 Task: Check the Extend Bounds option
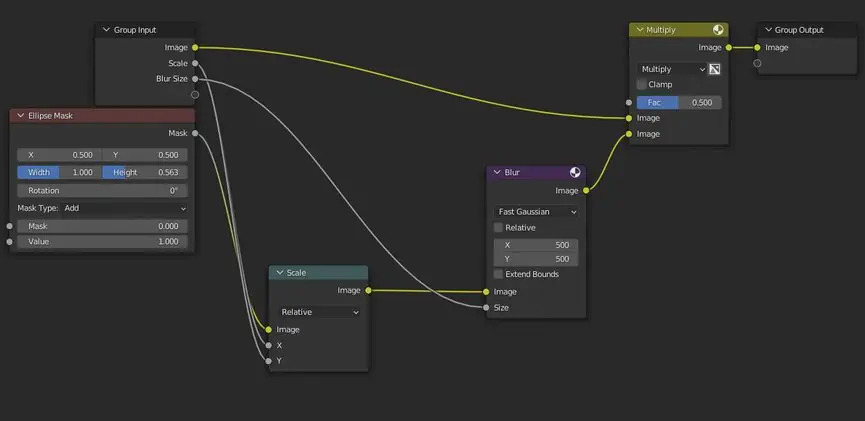499,274
